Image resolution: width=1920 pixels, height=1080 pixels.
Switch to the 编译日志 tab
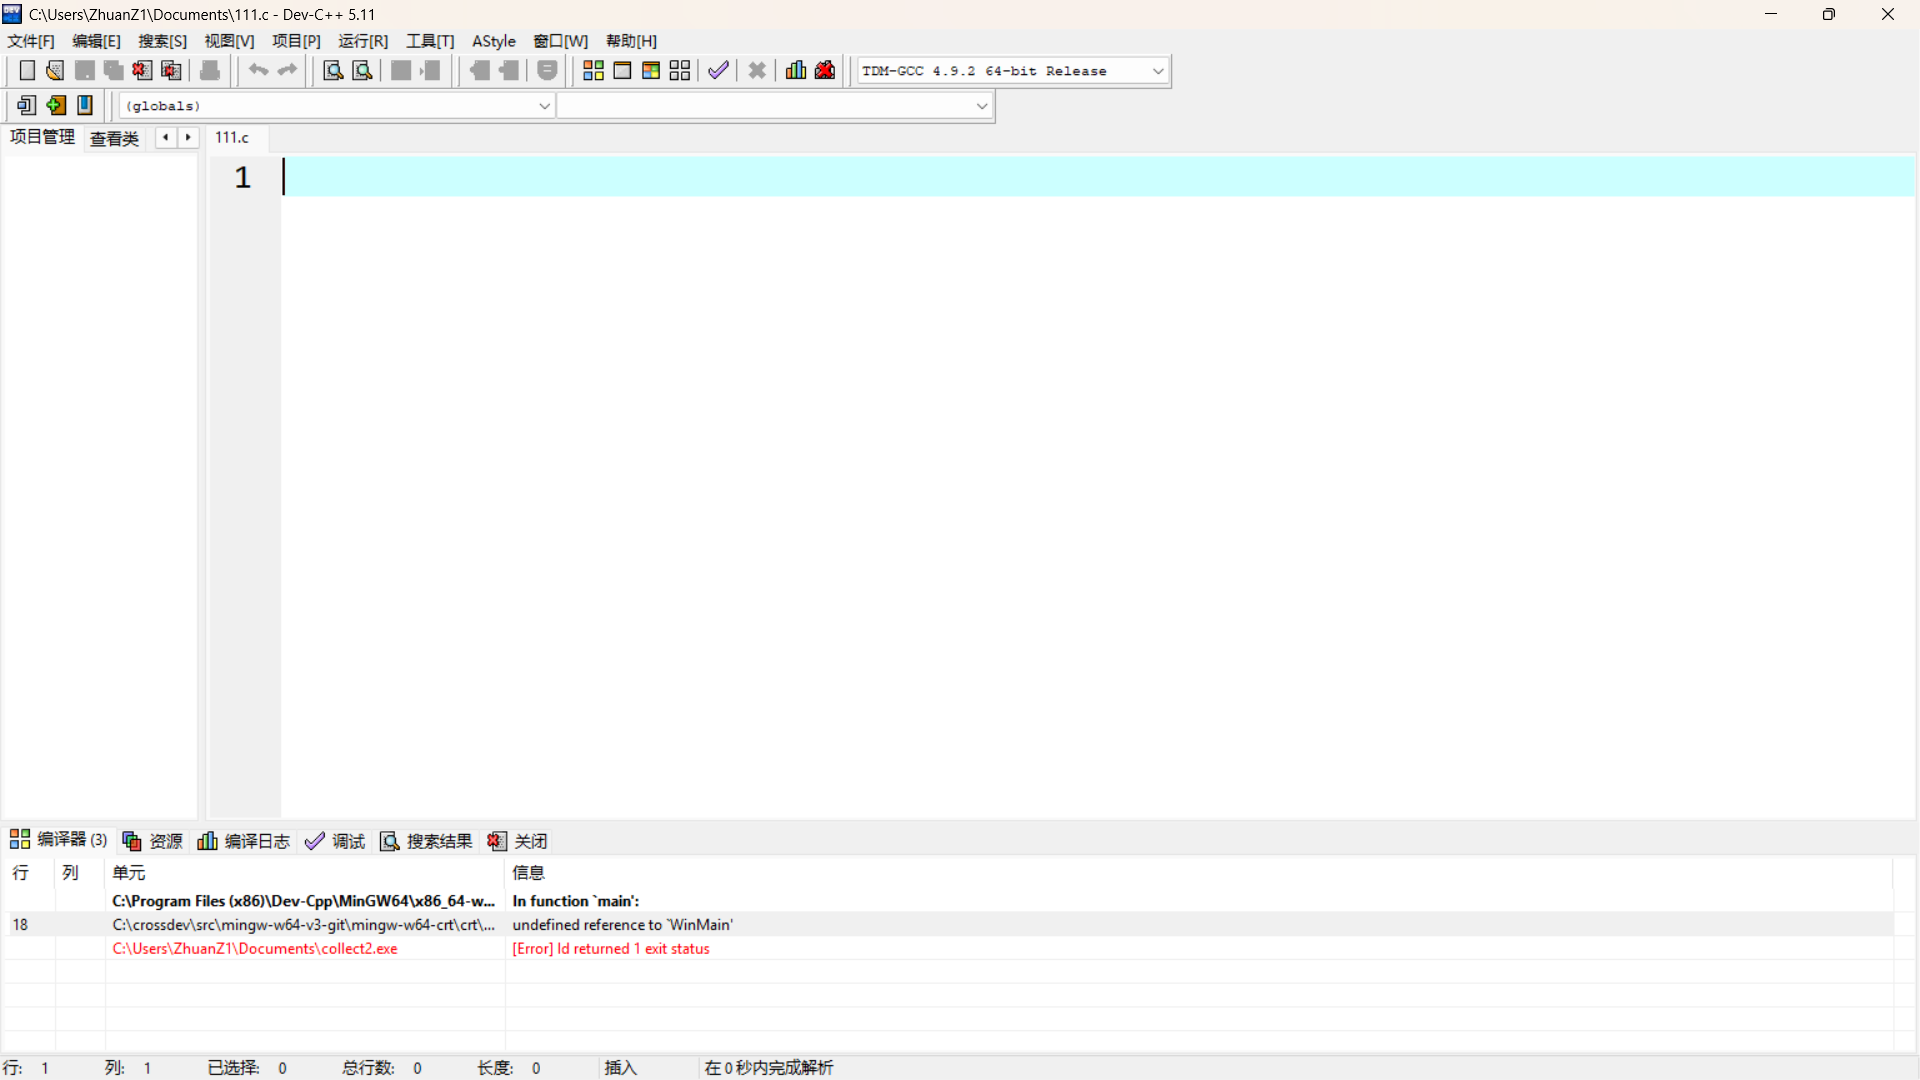[244, 841]
